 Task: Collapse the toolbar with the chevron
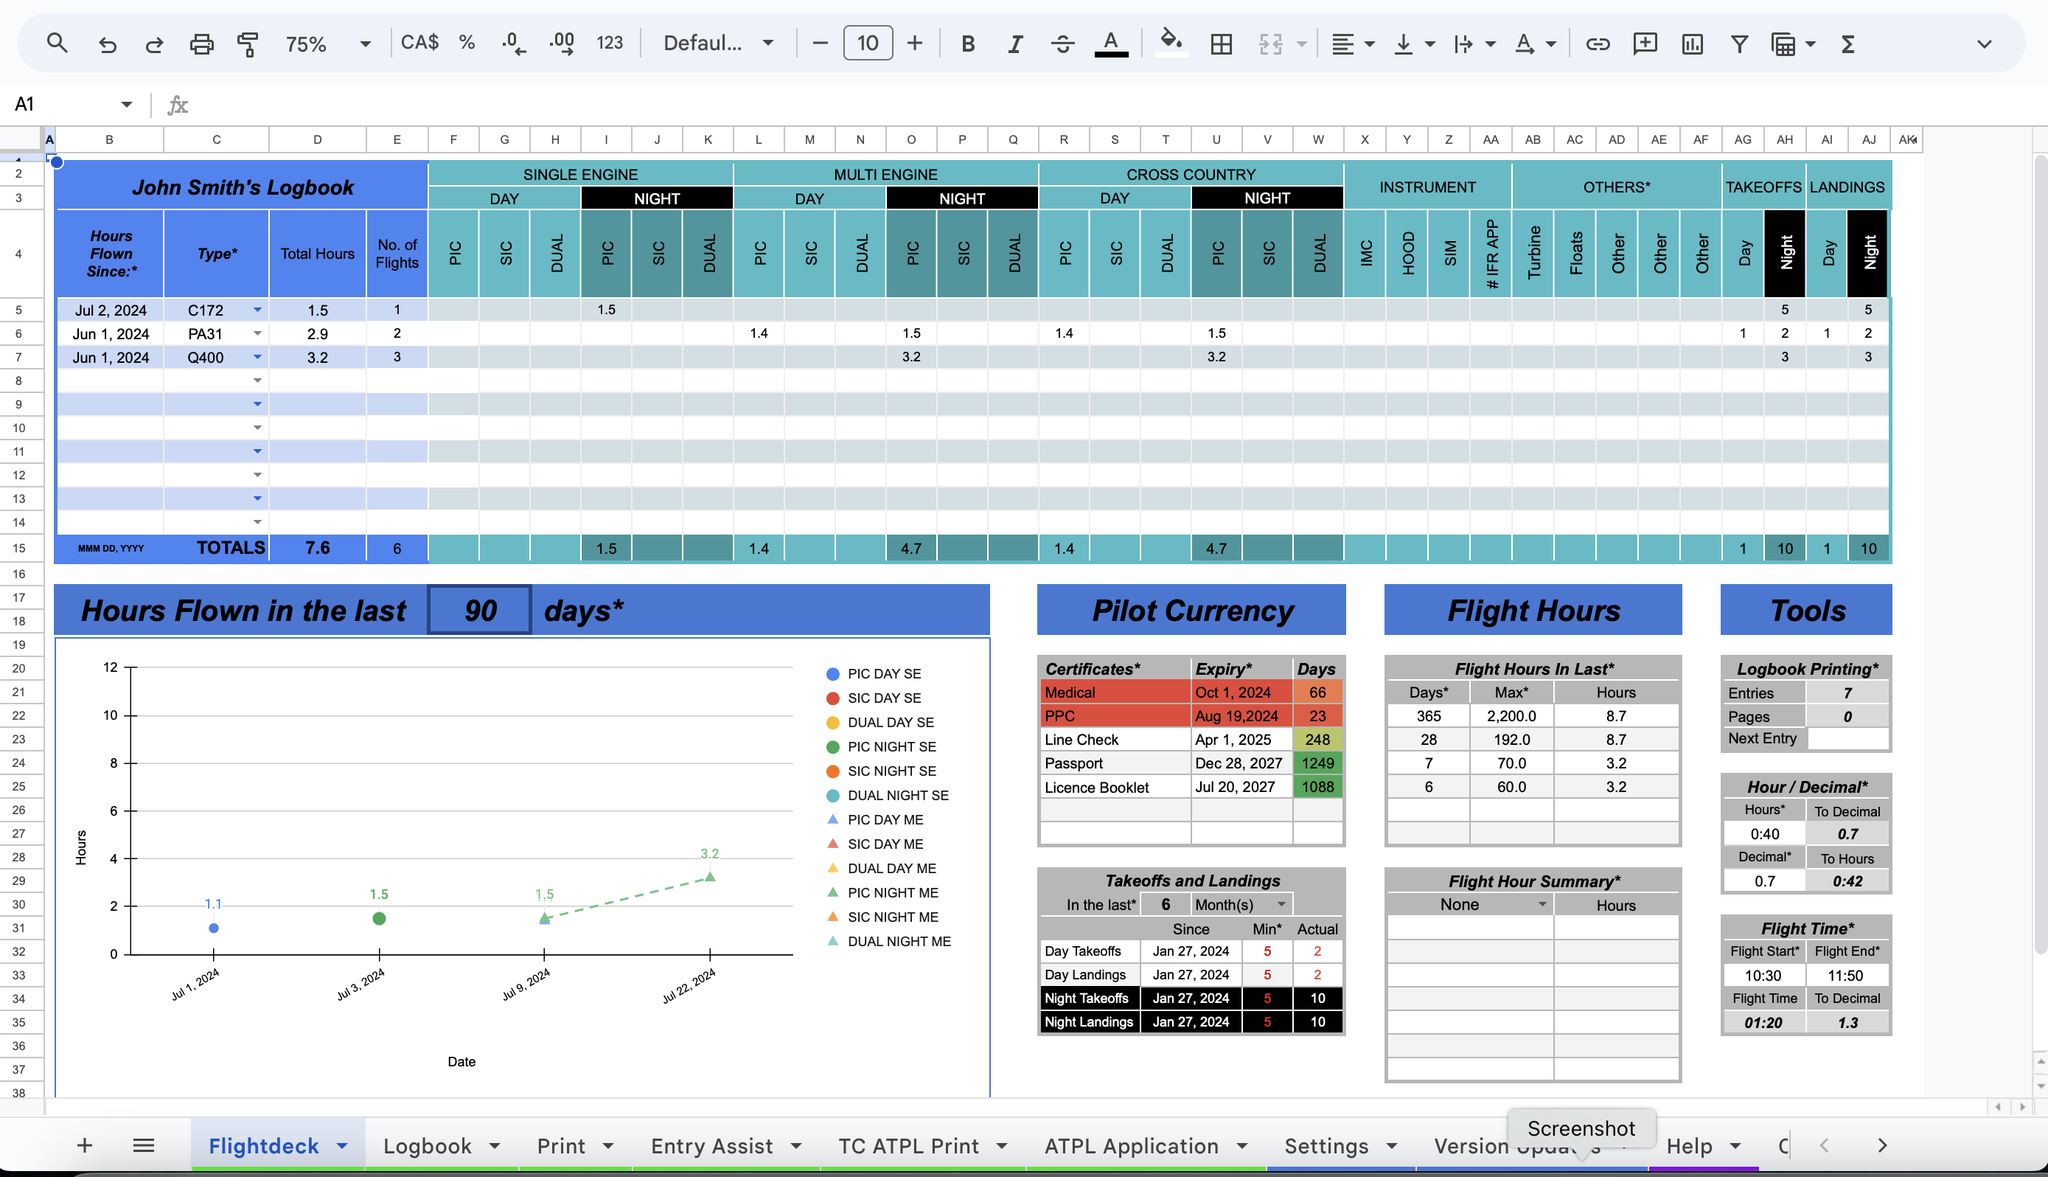(x=1984, y=44)
